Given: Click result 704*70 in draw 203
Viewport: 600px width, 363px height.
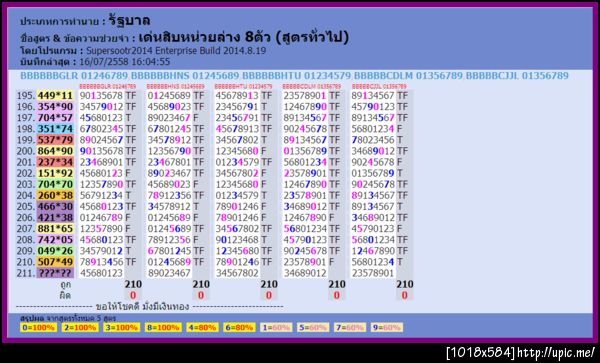Looking at the screenshot, I should 55,184.
